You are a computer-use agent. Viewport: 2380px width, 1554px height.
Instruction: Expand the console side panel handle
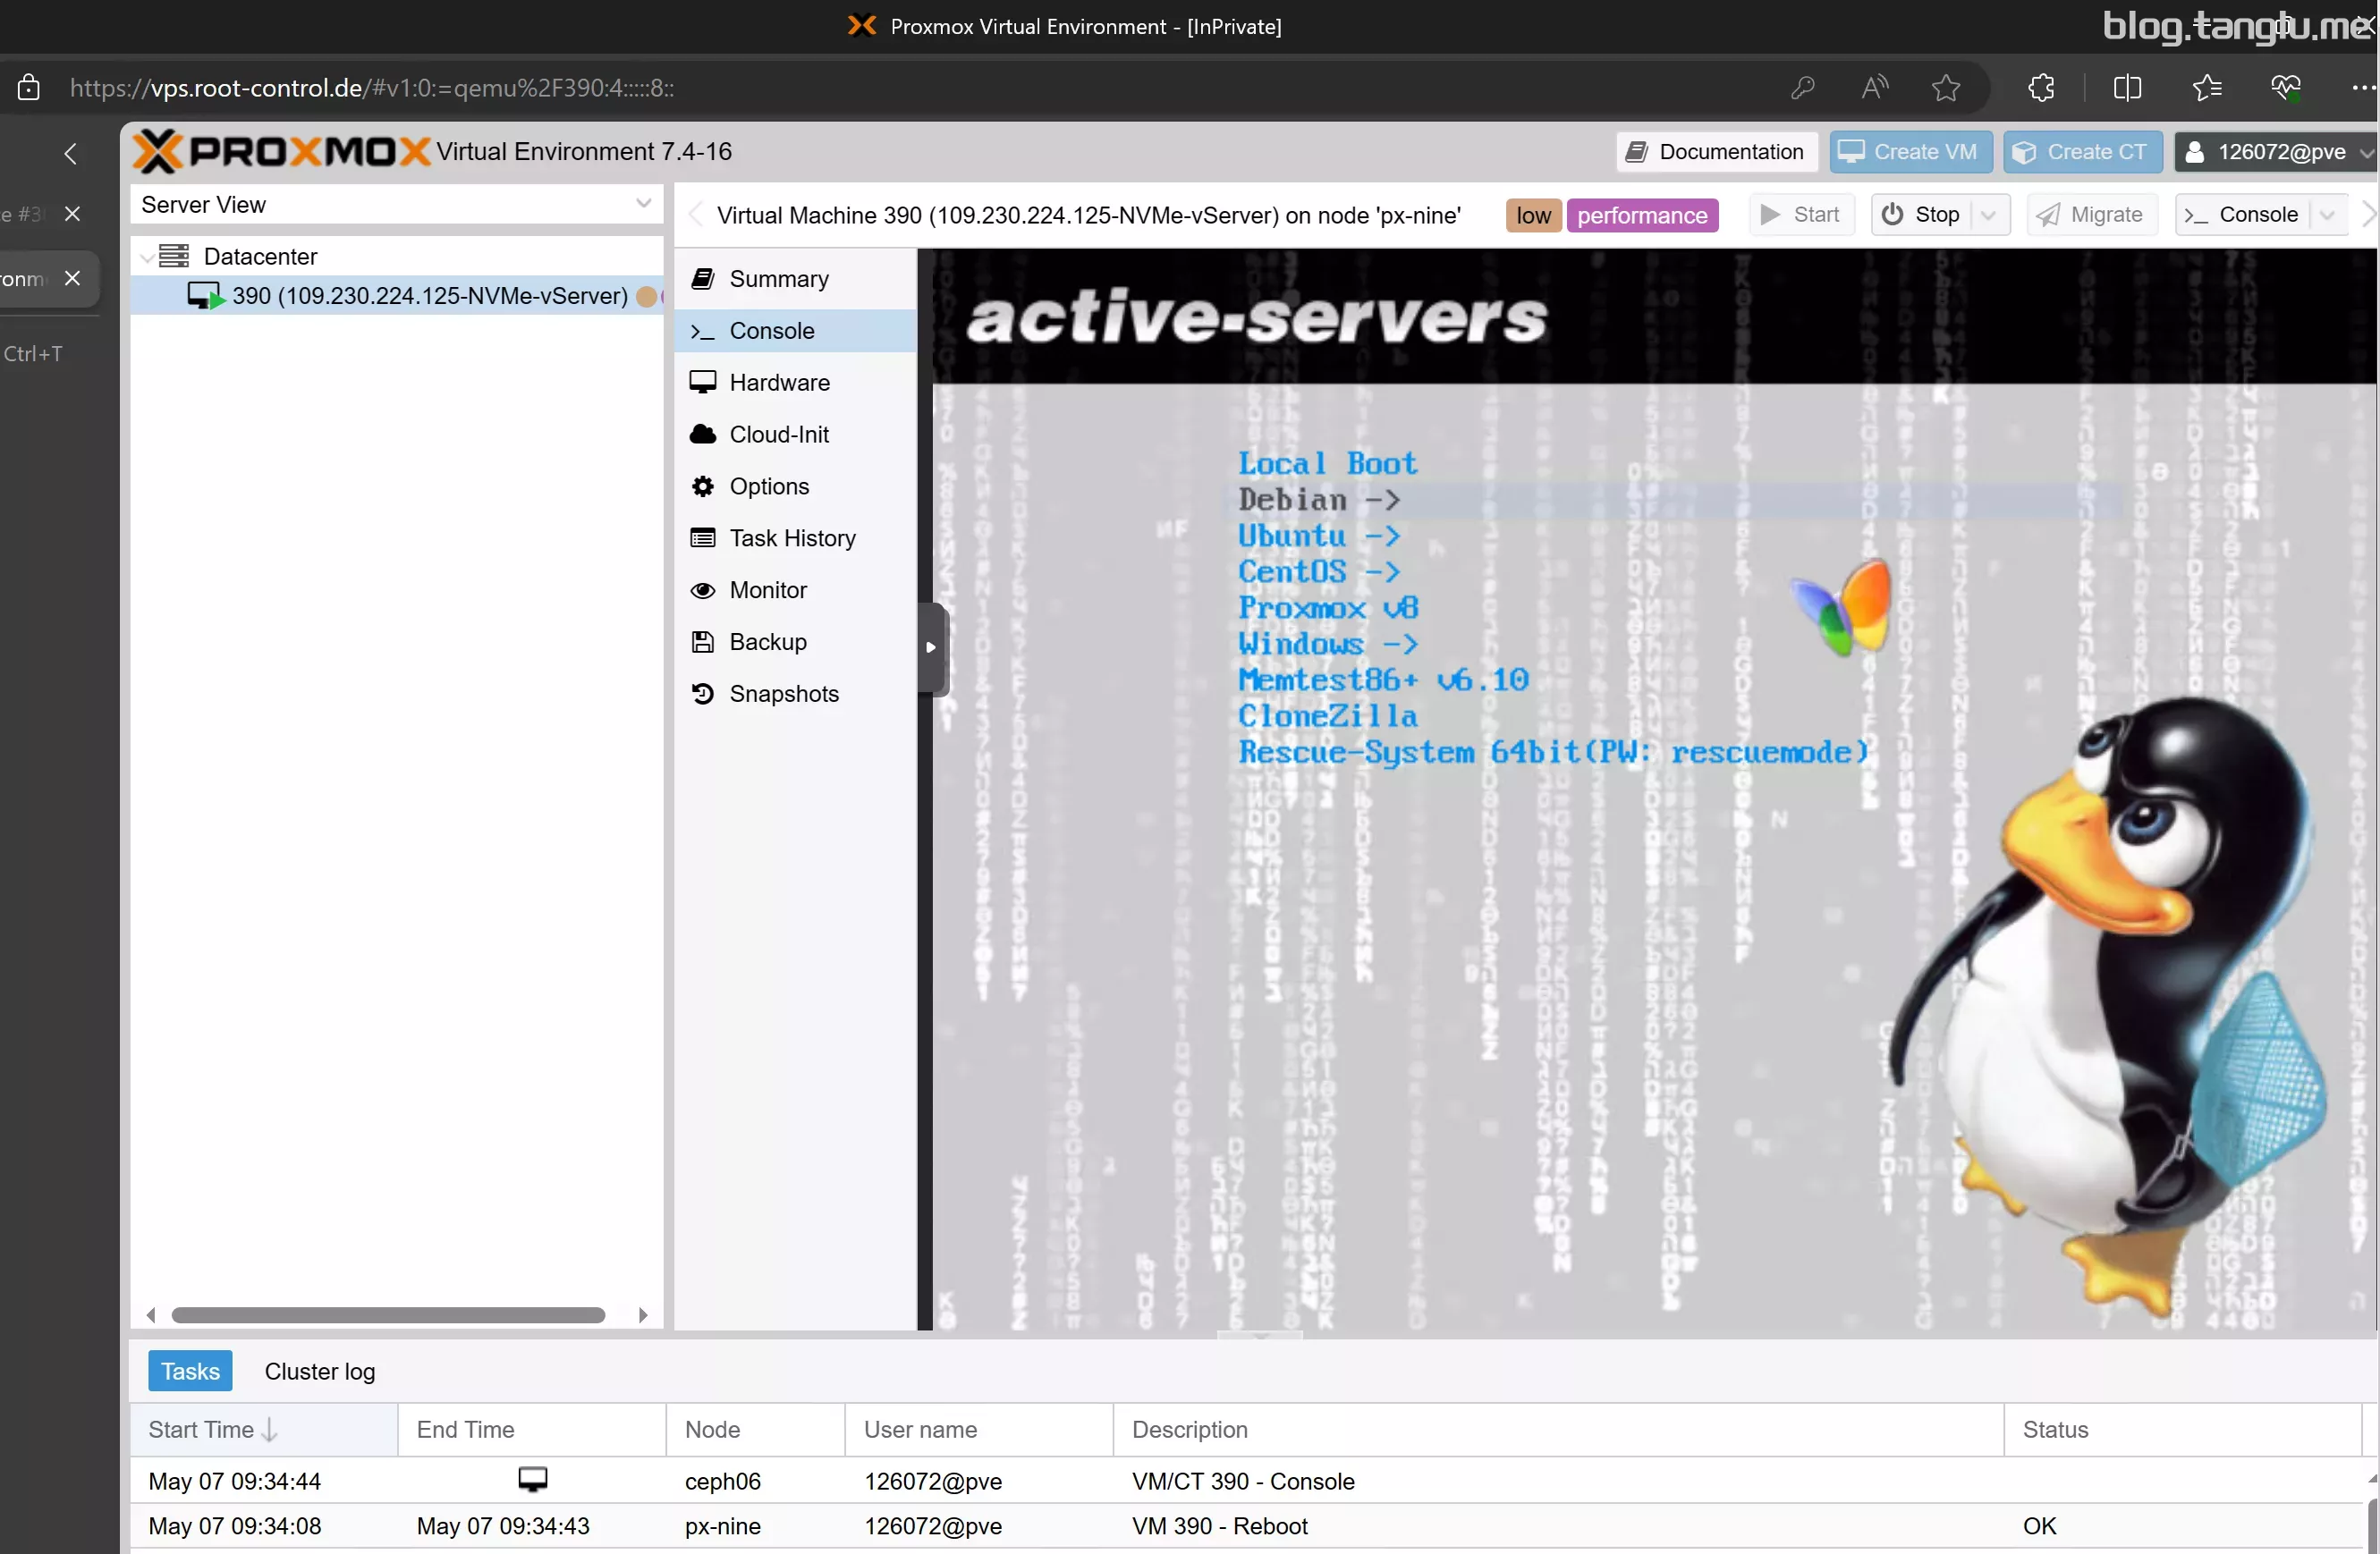(x=930, y=648)
